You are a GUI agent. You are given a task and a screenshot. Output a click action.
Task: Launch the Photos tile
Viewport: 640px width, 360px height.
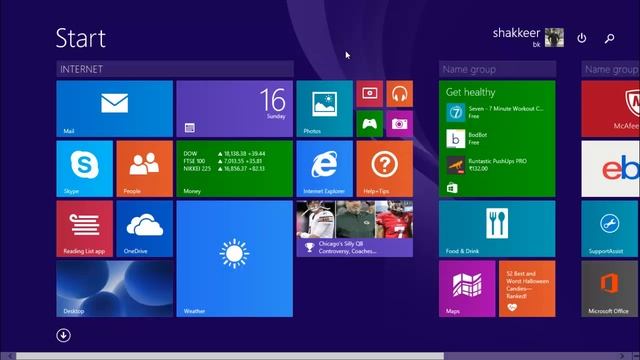point(324,109)
